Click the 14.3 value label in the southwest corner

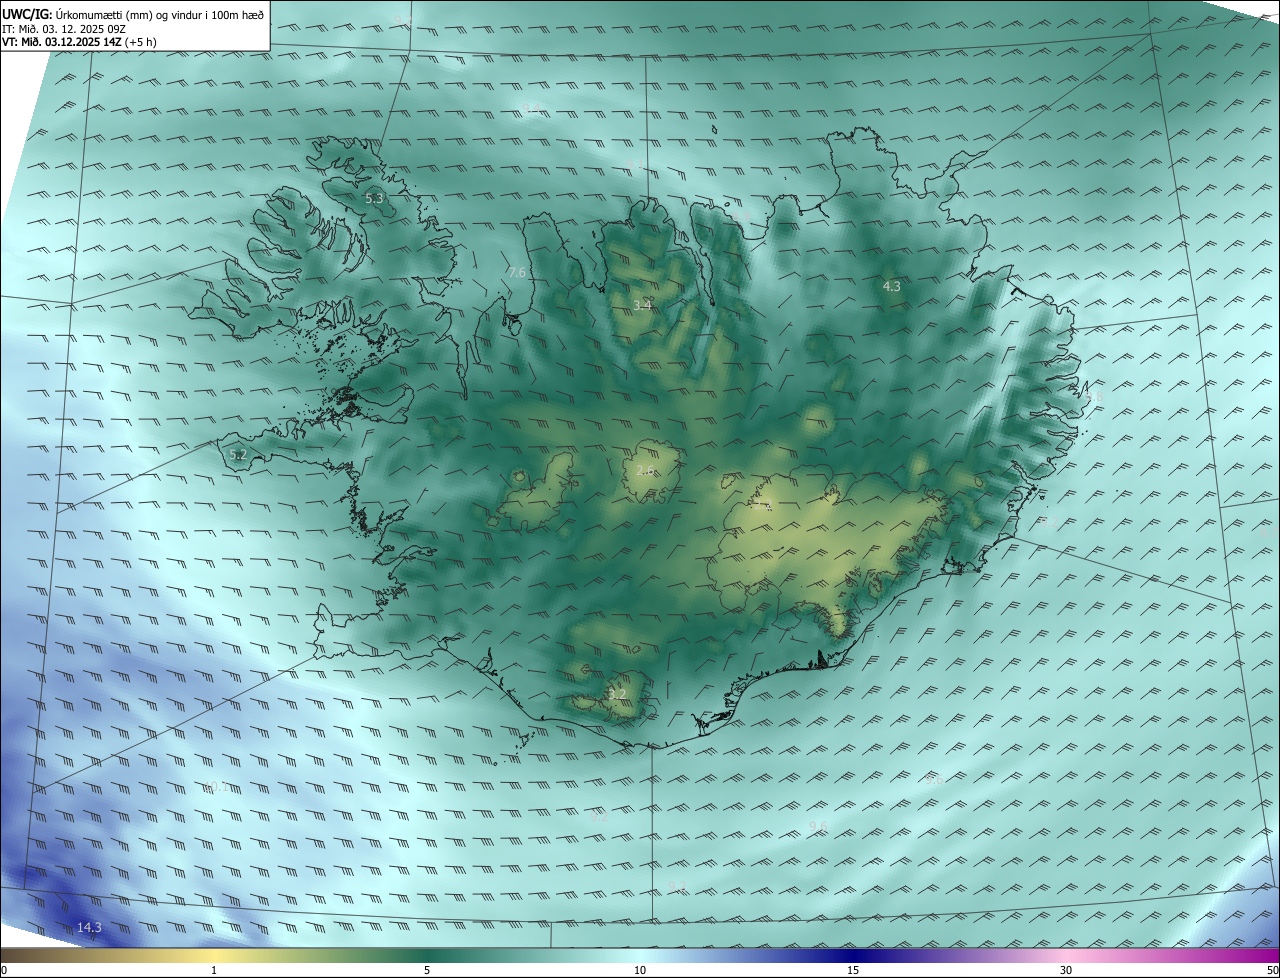pyautogui.click(x=89, y=928)
